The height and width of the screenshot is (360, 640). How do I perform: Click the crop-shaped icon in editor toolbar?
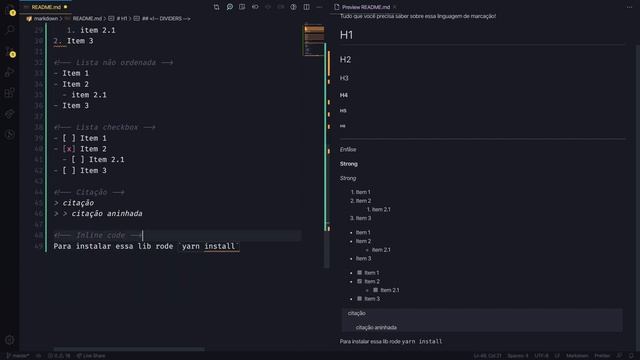(216, 7)
